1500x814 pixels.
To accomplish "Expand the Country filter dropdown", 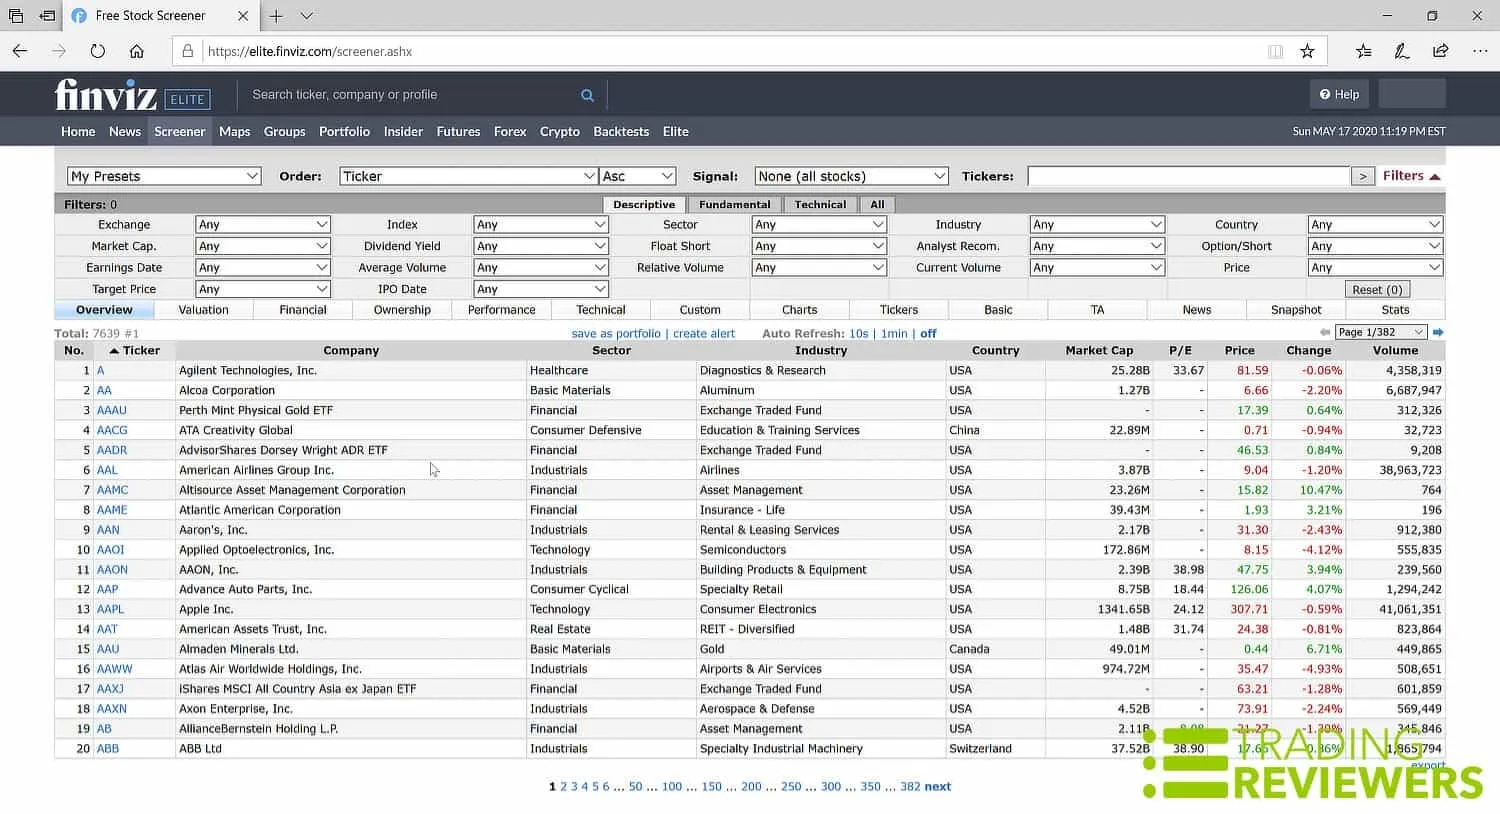I will [x=1375, y=225].
